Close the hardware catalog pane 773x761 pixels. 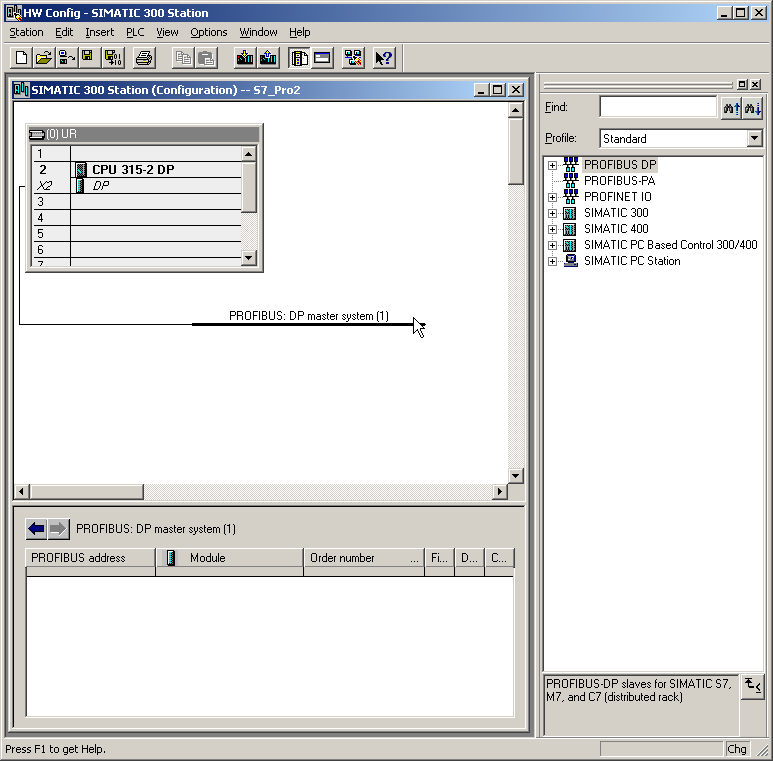pos(755,85)
